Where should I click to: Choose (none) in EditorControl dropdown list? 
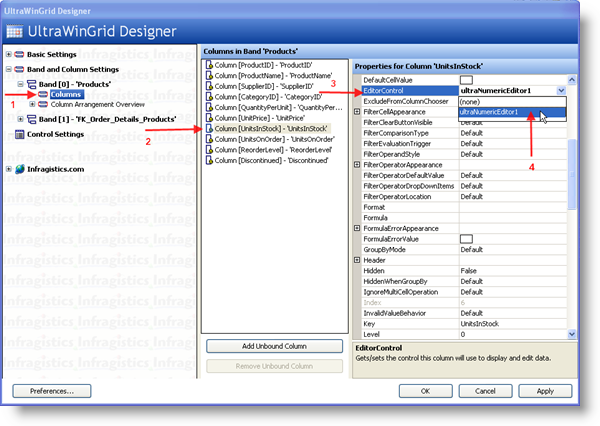tap(512, 102)
